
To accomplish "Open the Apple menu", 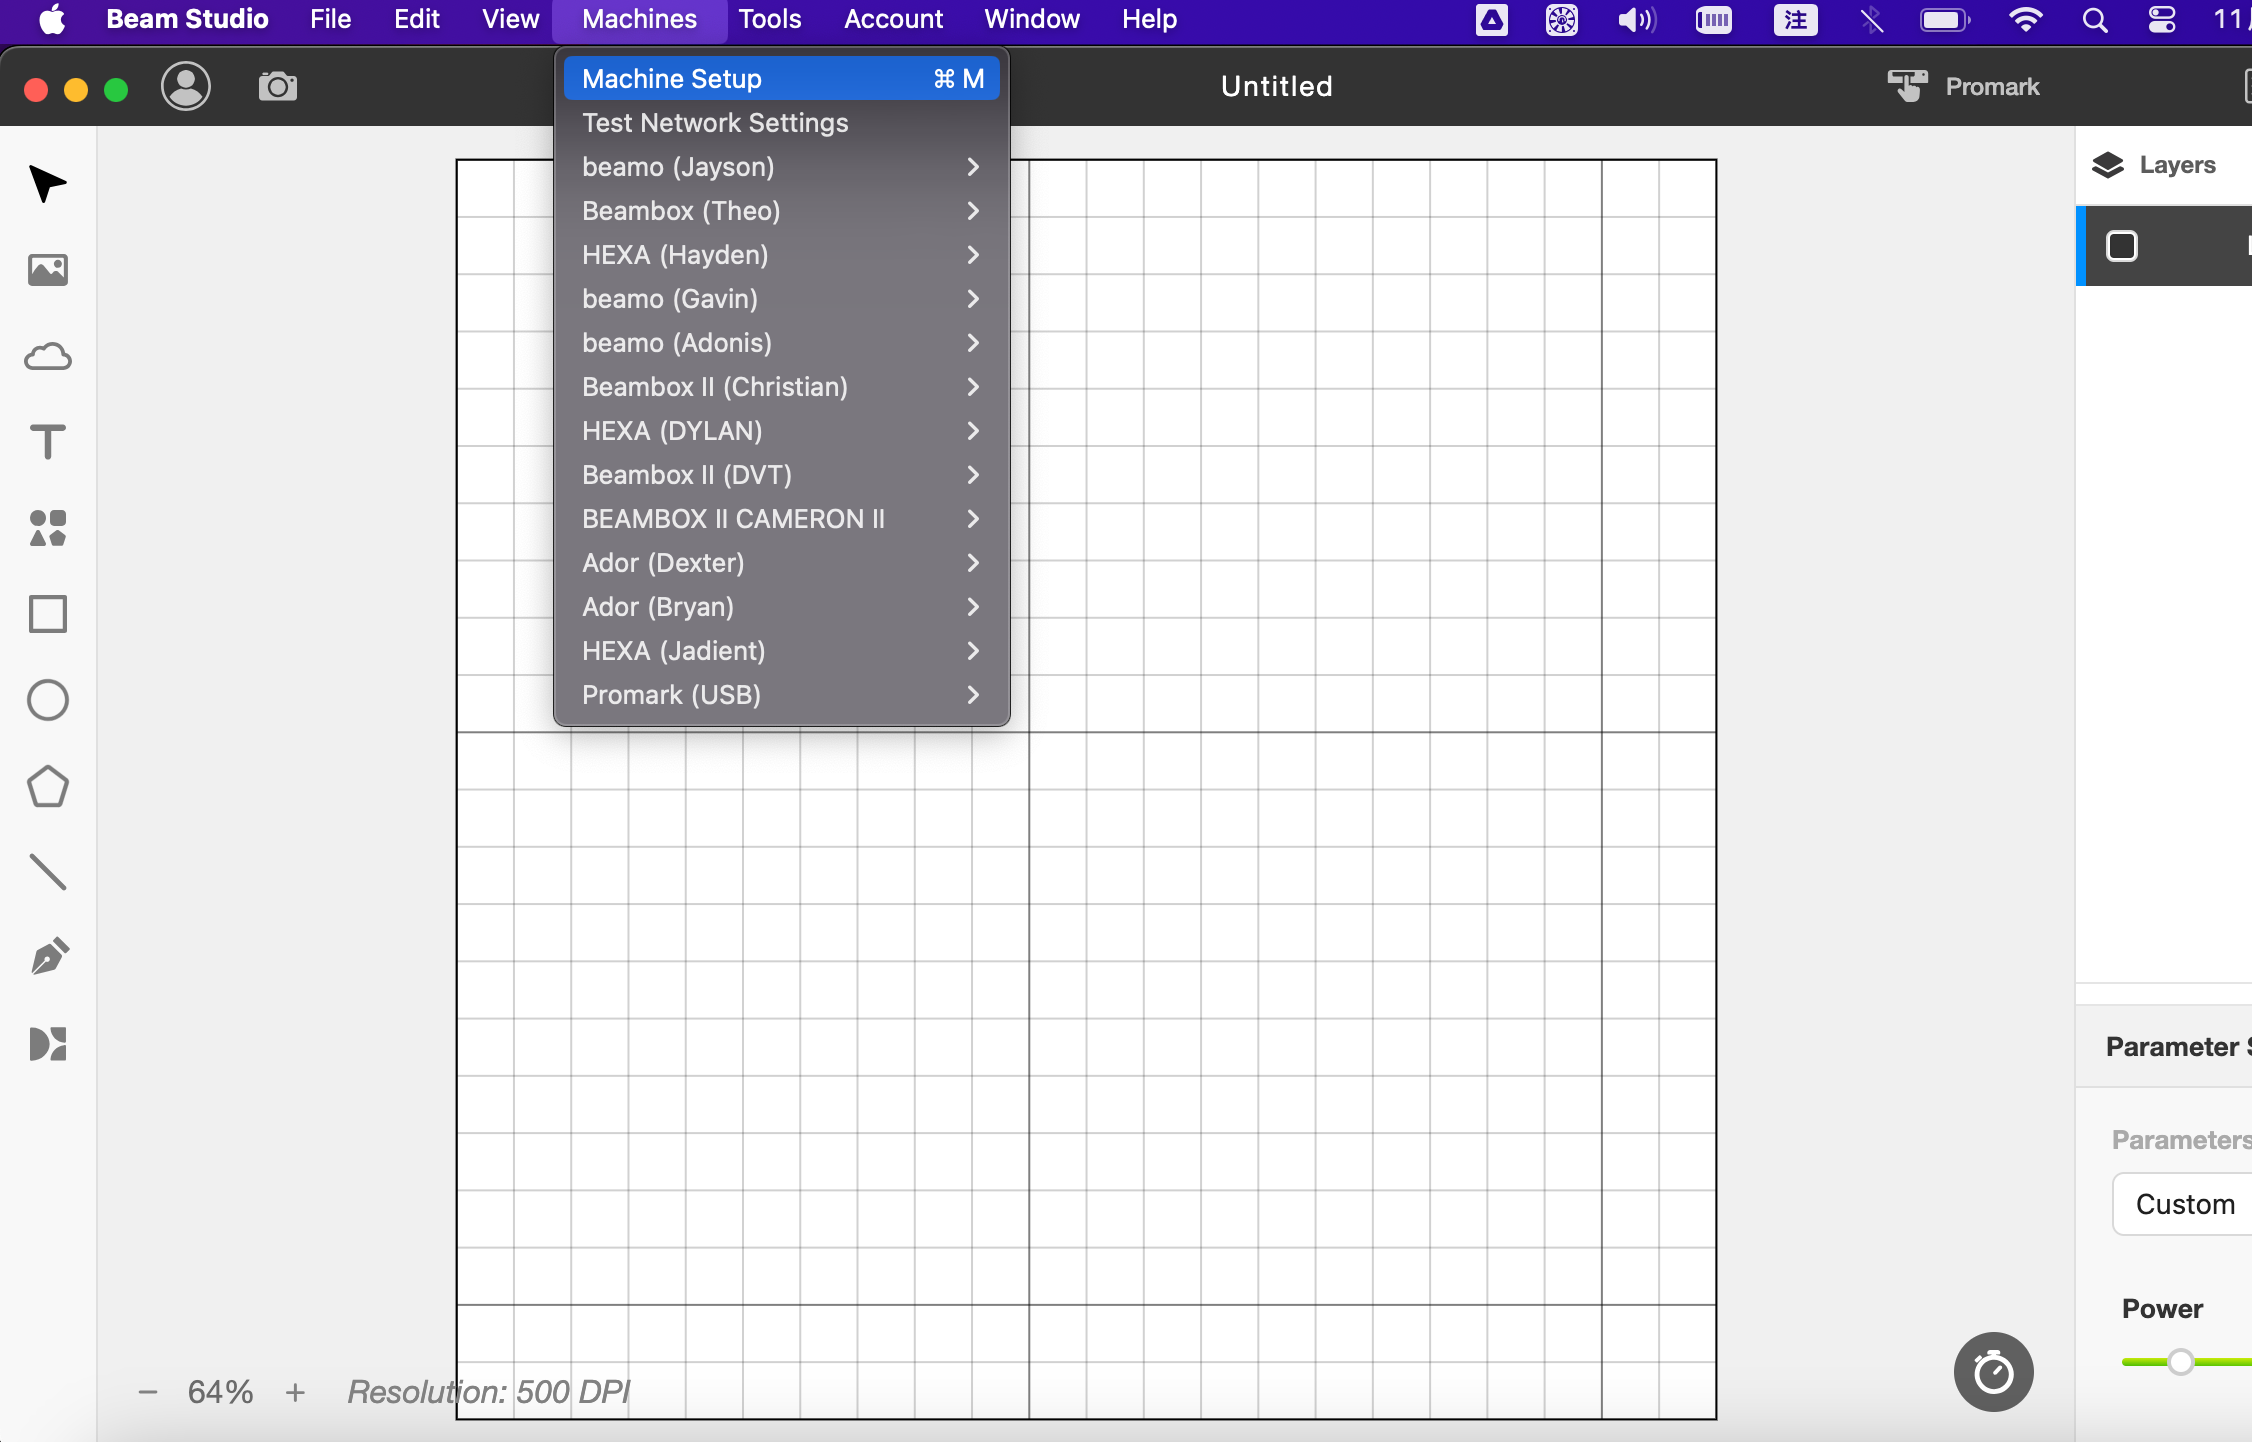I will tap(52, 19).
